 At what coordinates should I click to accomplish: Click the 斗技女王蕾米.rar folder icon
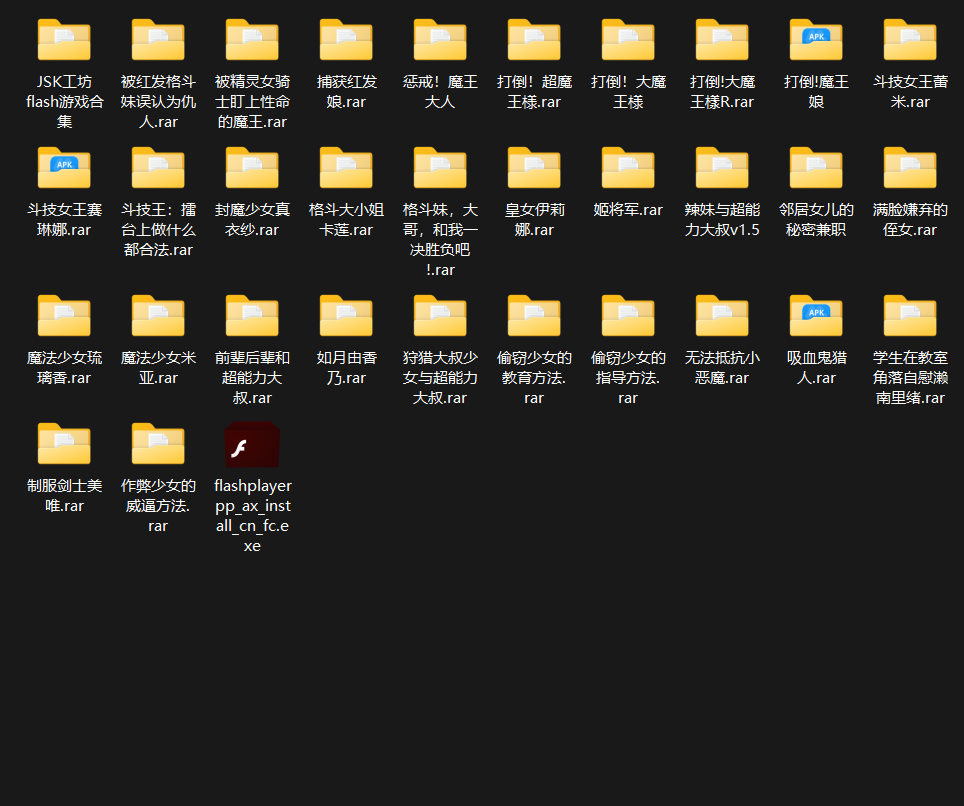(910, 41)
